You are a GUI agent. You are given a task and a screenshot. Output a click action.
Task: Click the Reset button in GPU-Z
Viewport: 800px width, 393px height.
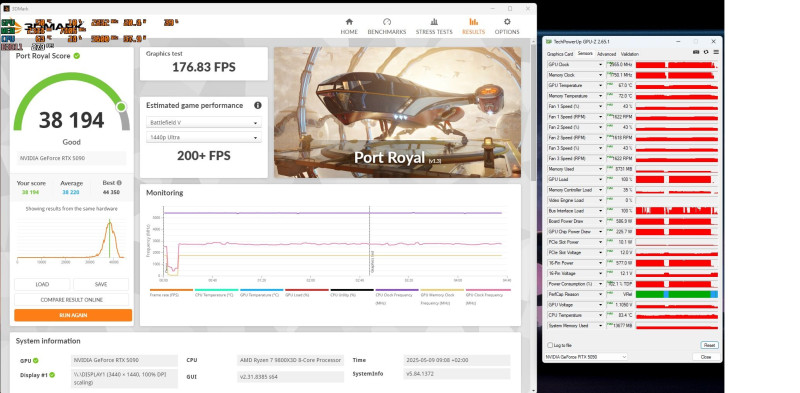pyautogui.click(x=709, y=345)
